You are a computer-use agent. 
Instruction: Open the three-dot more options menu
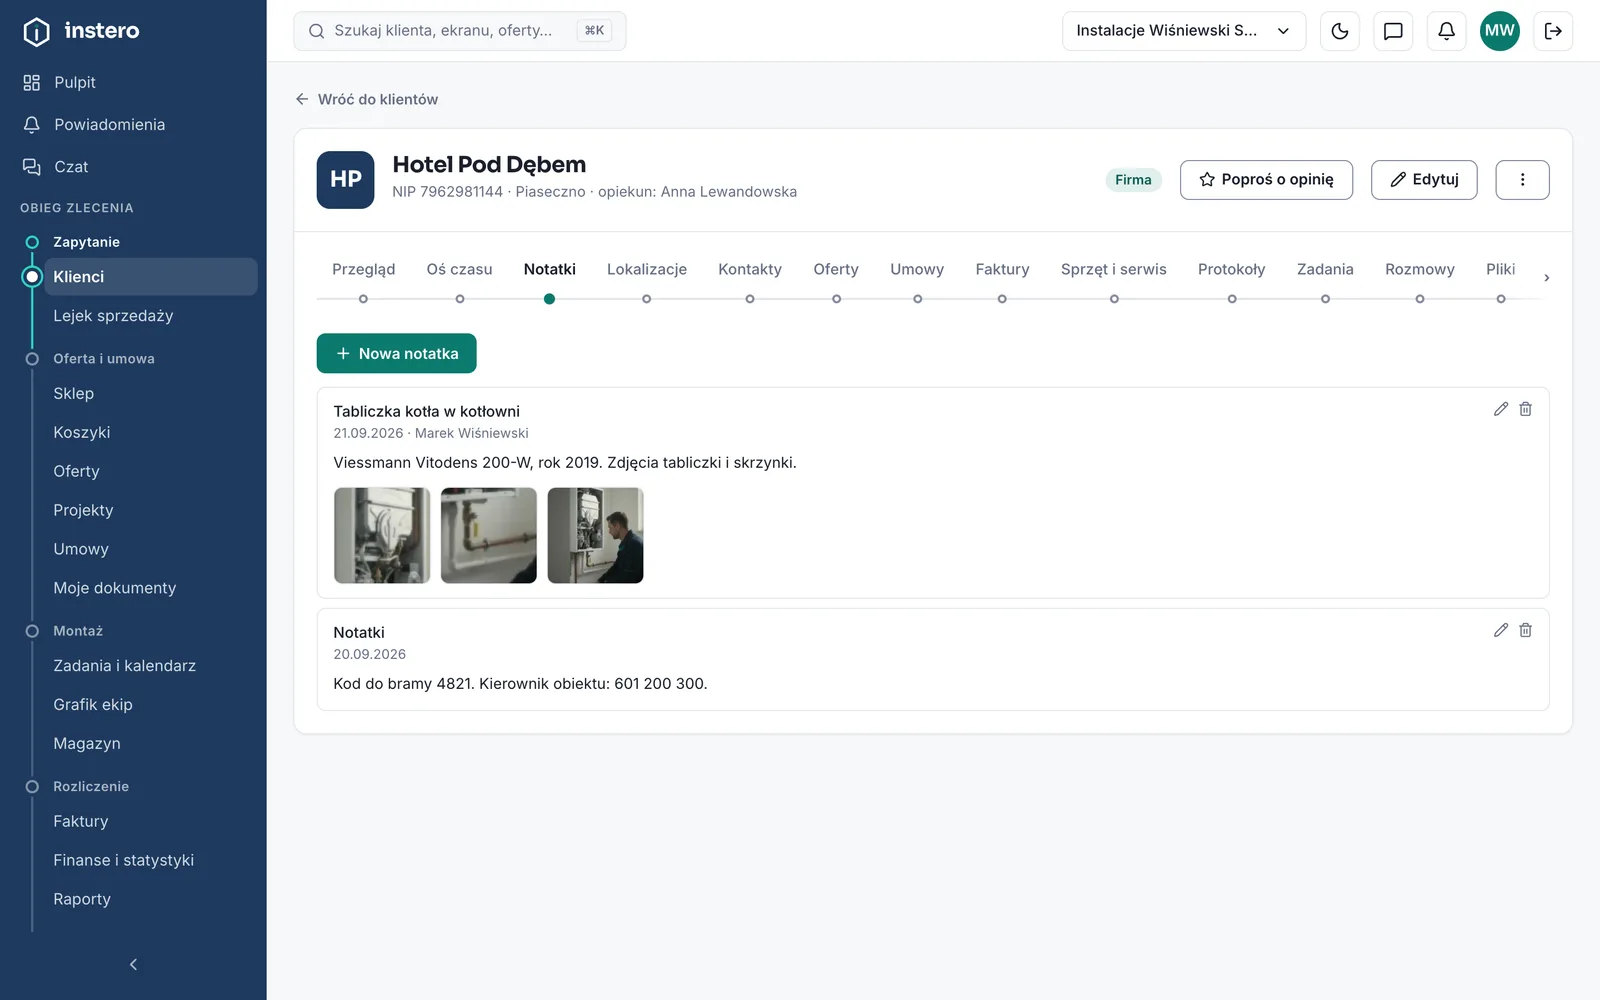point(1522,180)
